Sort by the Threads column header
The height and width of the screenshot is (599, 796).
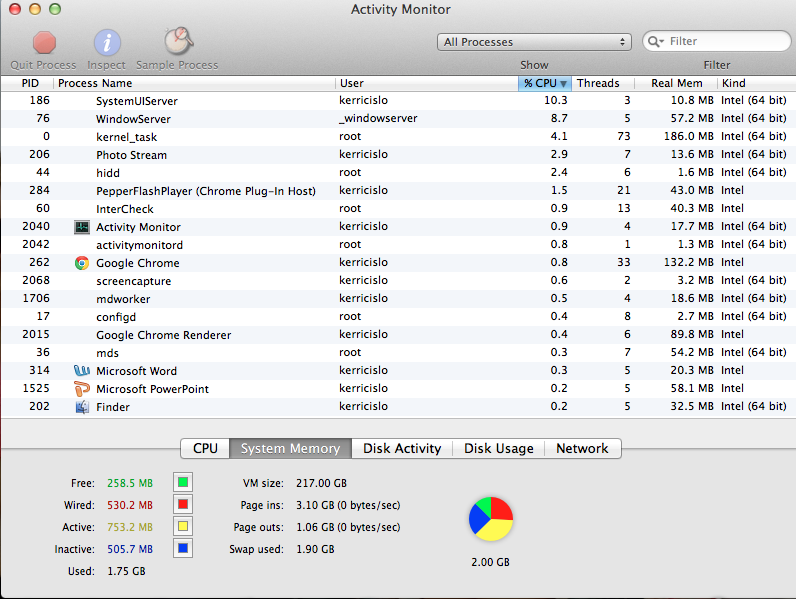click(x=603, y=83)
